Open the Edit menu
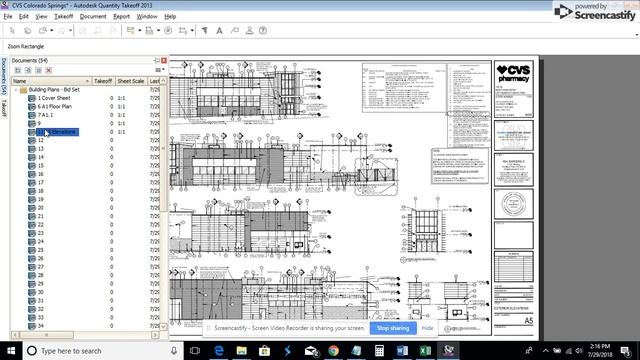640x360 pixels. pos(24,16)
